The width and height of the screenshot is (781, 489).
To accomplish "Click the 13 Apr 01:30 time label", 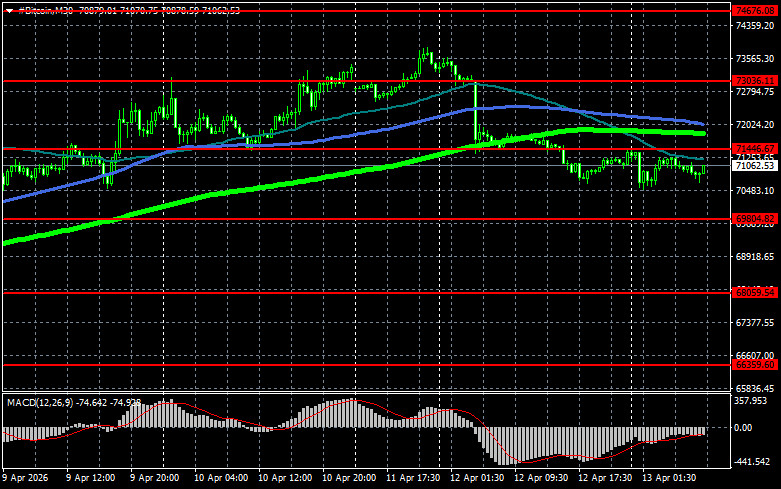I will click(669, 478).
